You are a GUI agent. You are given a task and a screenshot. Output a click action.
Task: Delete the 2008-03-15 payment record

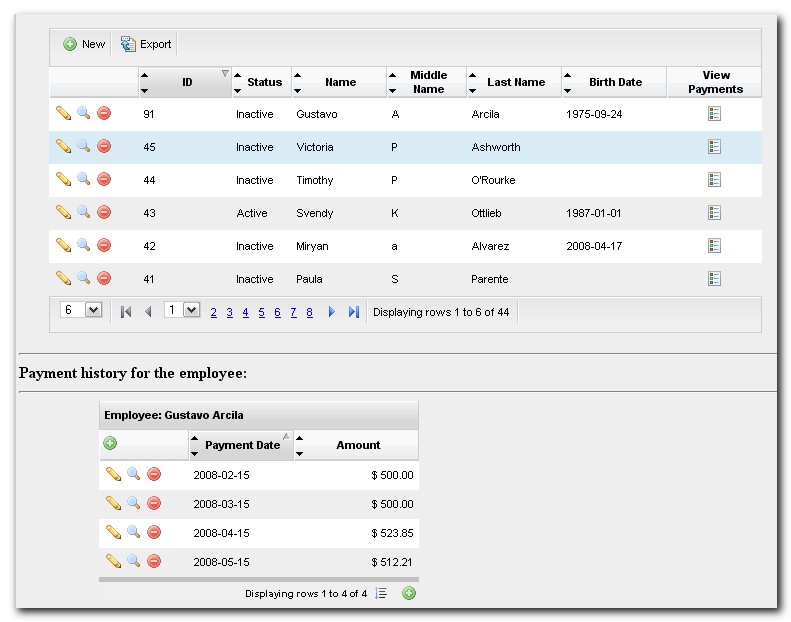click(154, 503)
